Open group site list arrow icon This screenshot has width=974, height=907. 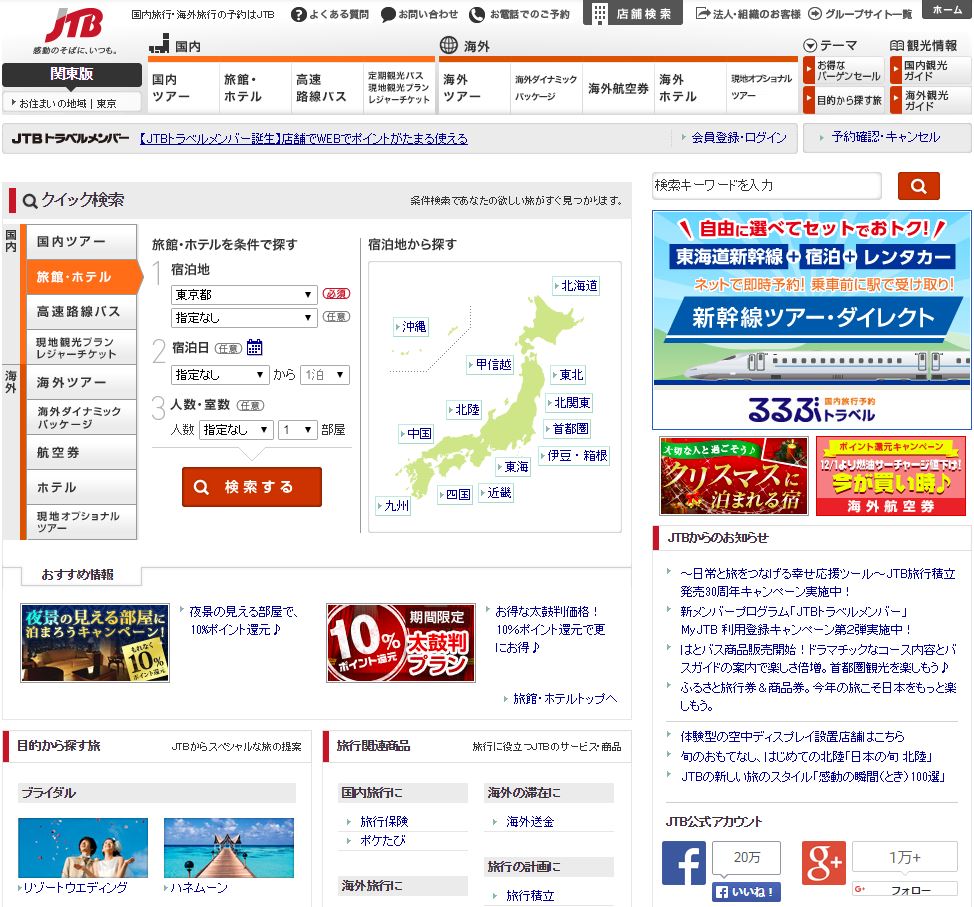(x=814, y=14)
